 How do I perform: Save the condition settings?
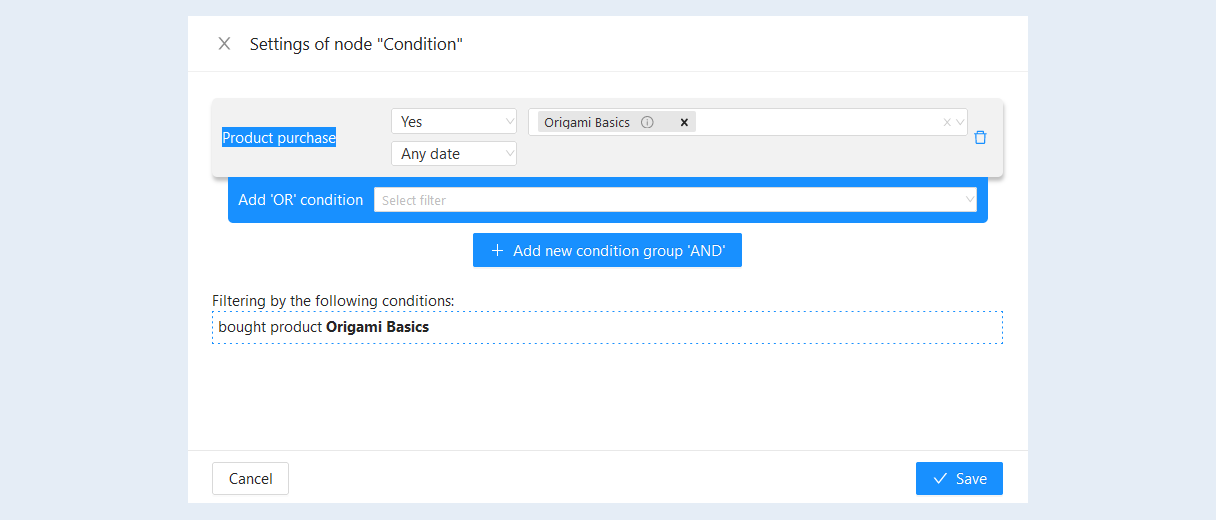tap(959, 478)
